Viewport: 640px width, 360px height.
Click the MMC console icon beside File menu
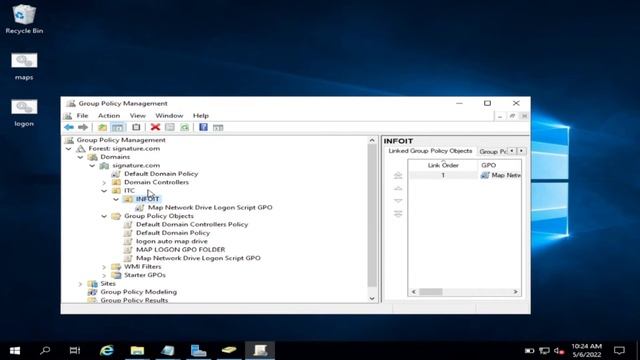pyautogui.click(x=68, y=116)
